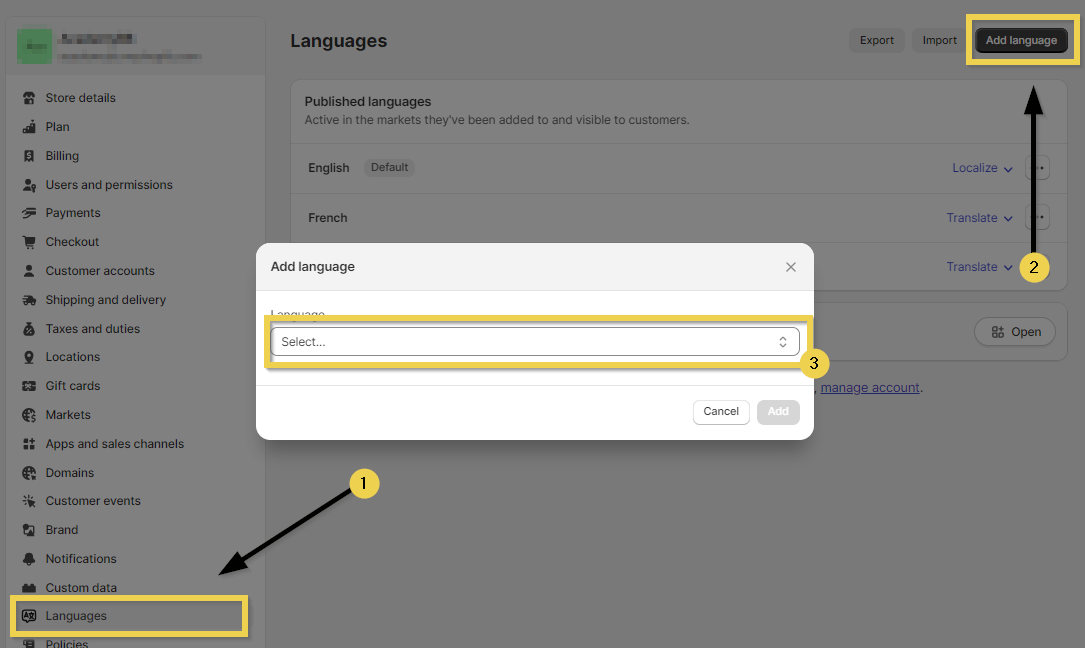Click the Notifications bell icon
Image resolution: width=1085 pixels, height=648 pixels.
coord(29,559)
